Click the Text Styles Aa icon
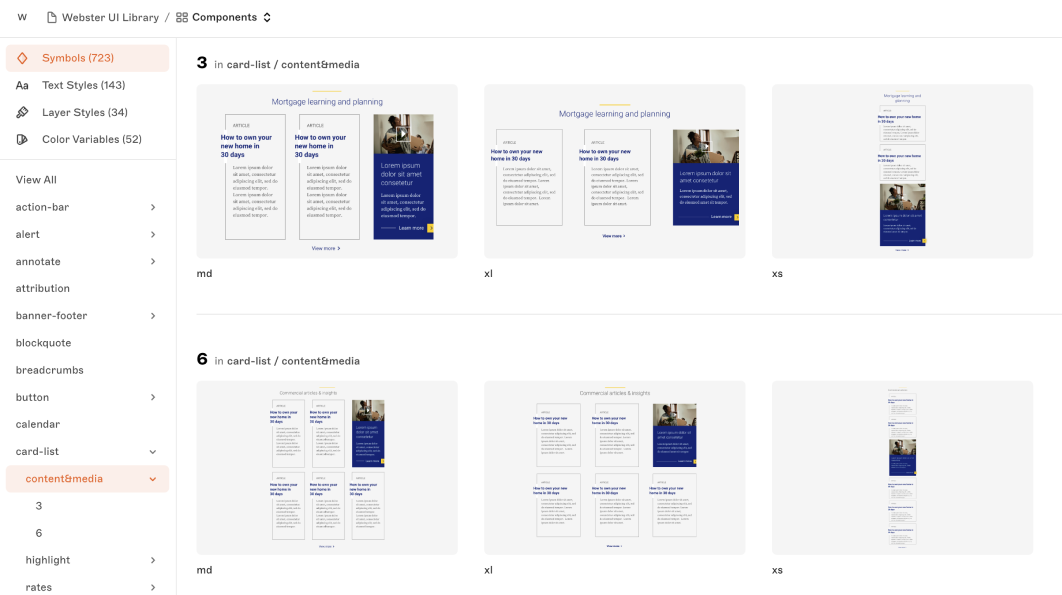The image size is (1062, 595). point(22,85)
